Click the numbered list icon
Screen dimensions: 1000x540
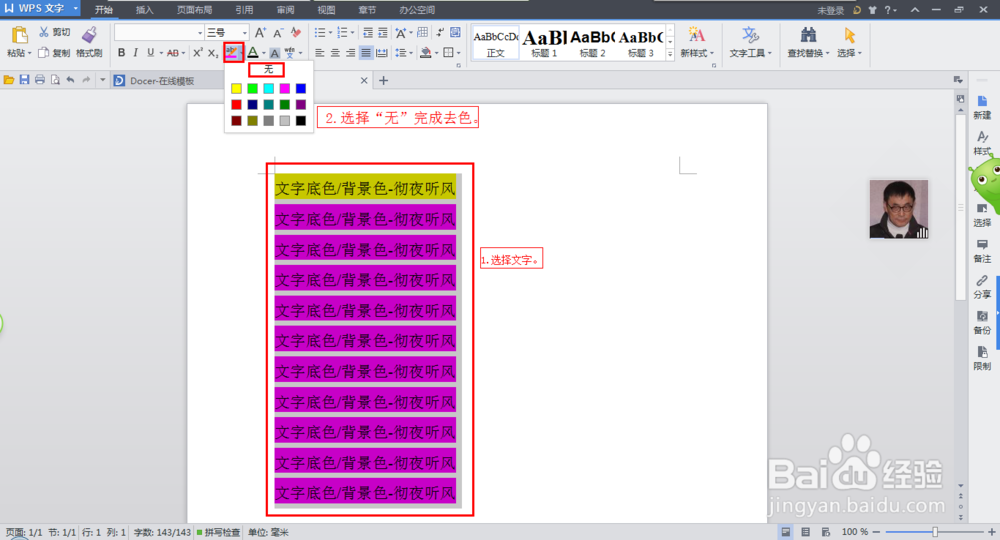point(342,33)
